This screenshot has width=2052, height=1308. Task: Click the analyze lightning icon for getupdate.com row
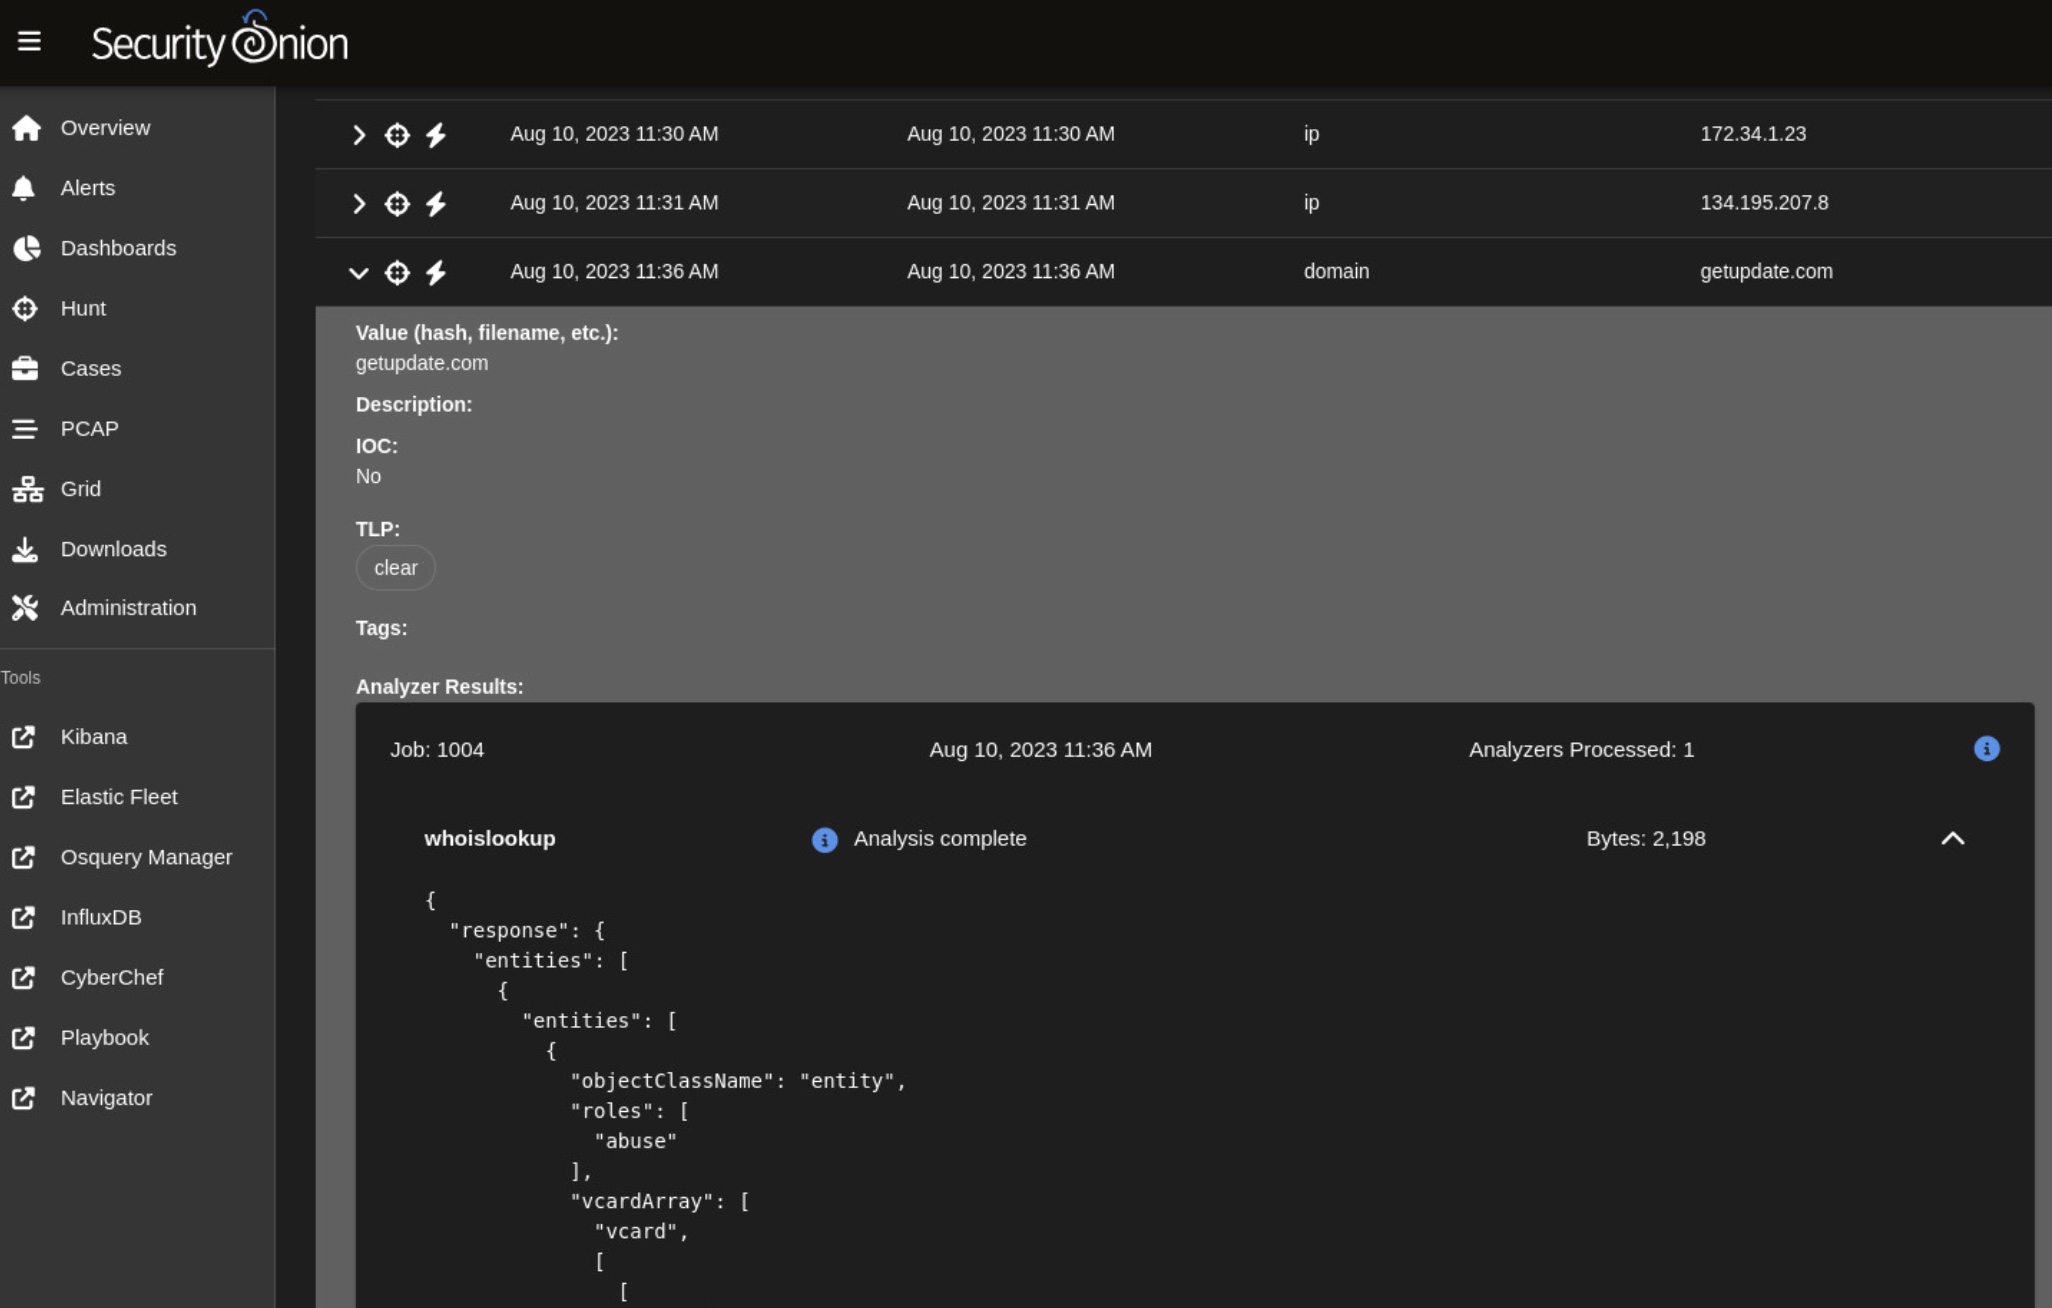tap(436, 272)
